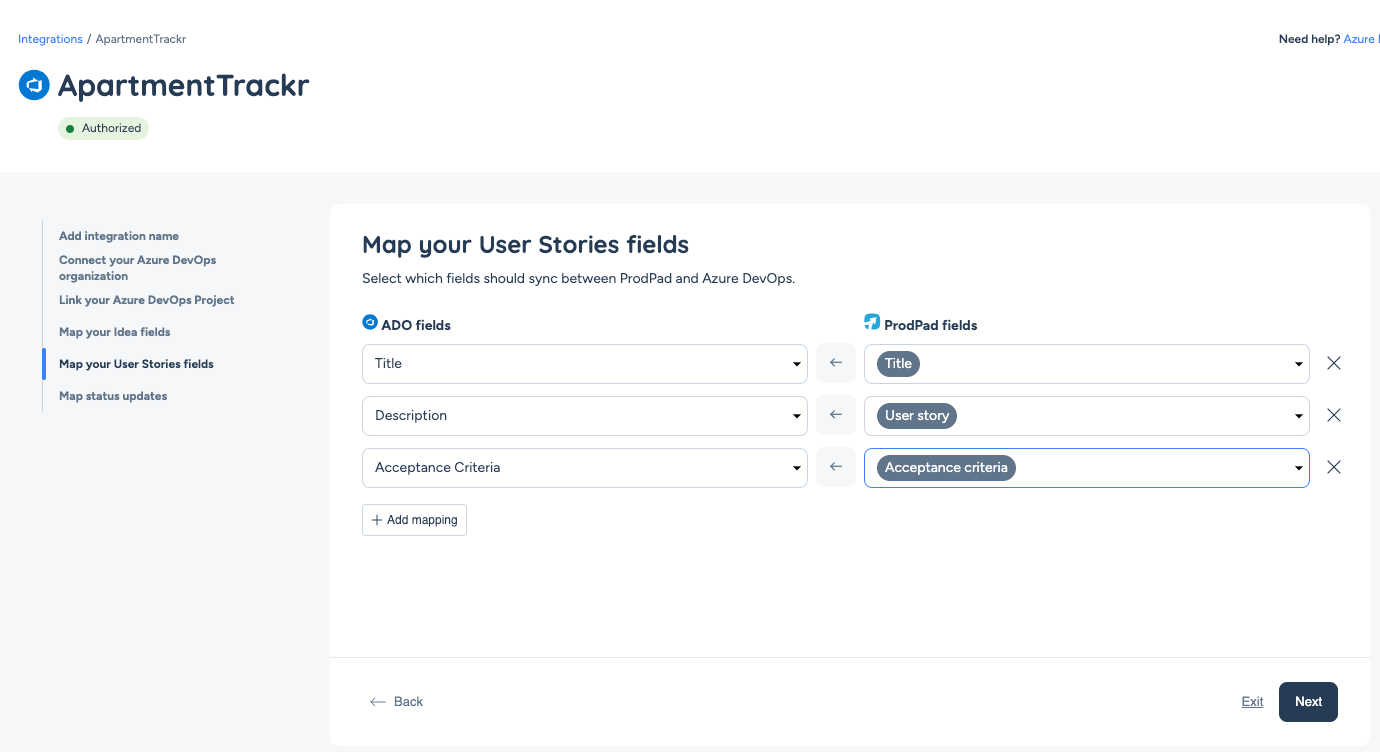
Task: Go to Map your Idea fields step
Action: click(115, 332)
